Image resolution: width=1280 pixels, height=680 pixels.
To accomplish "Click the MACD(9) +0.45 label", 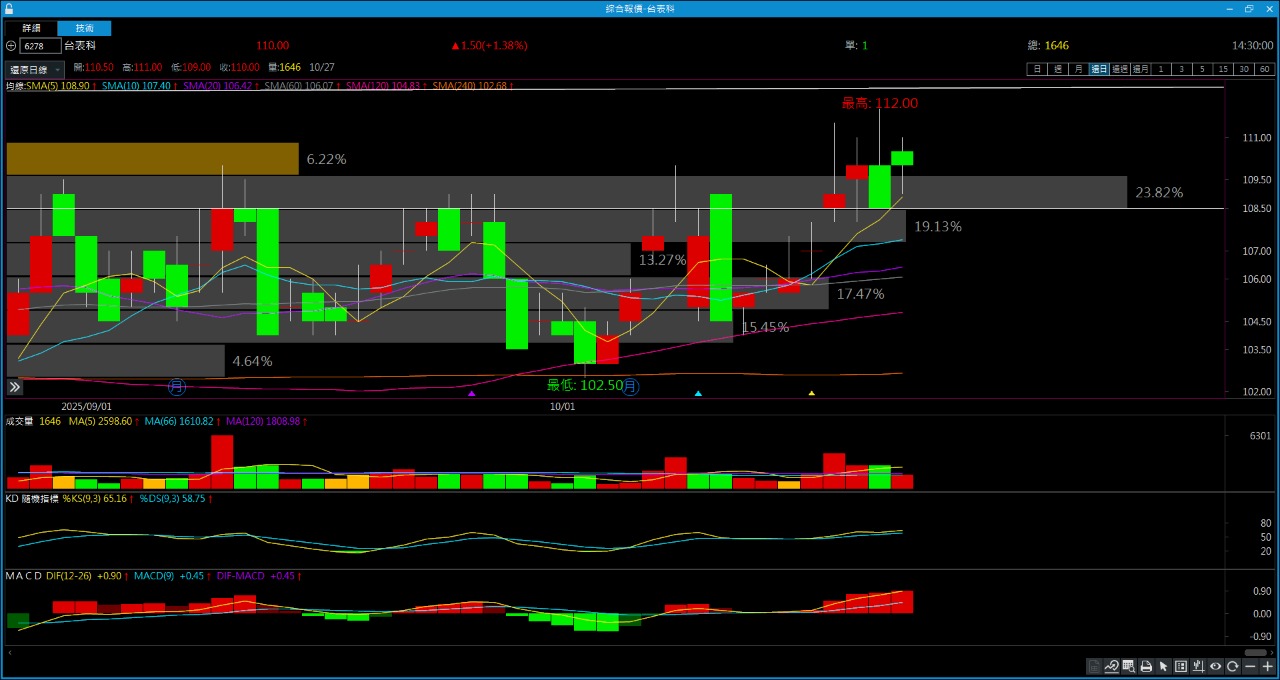I will 168,576.
